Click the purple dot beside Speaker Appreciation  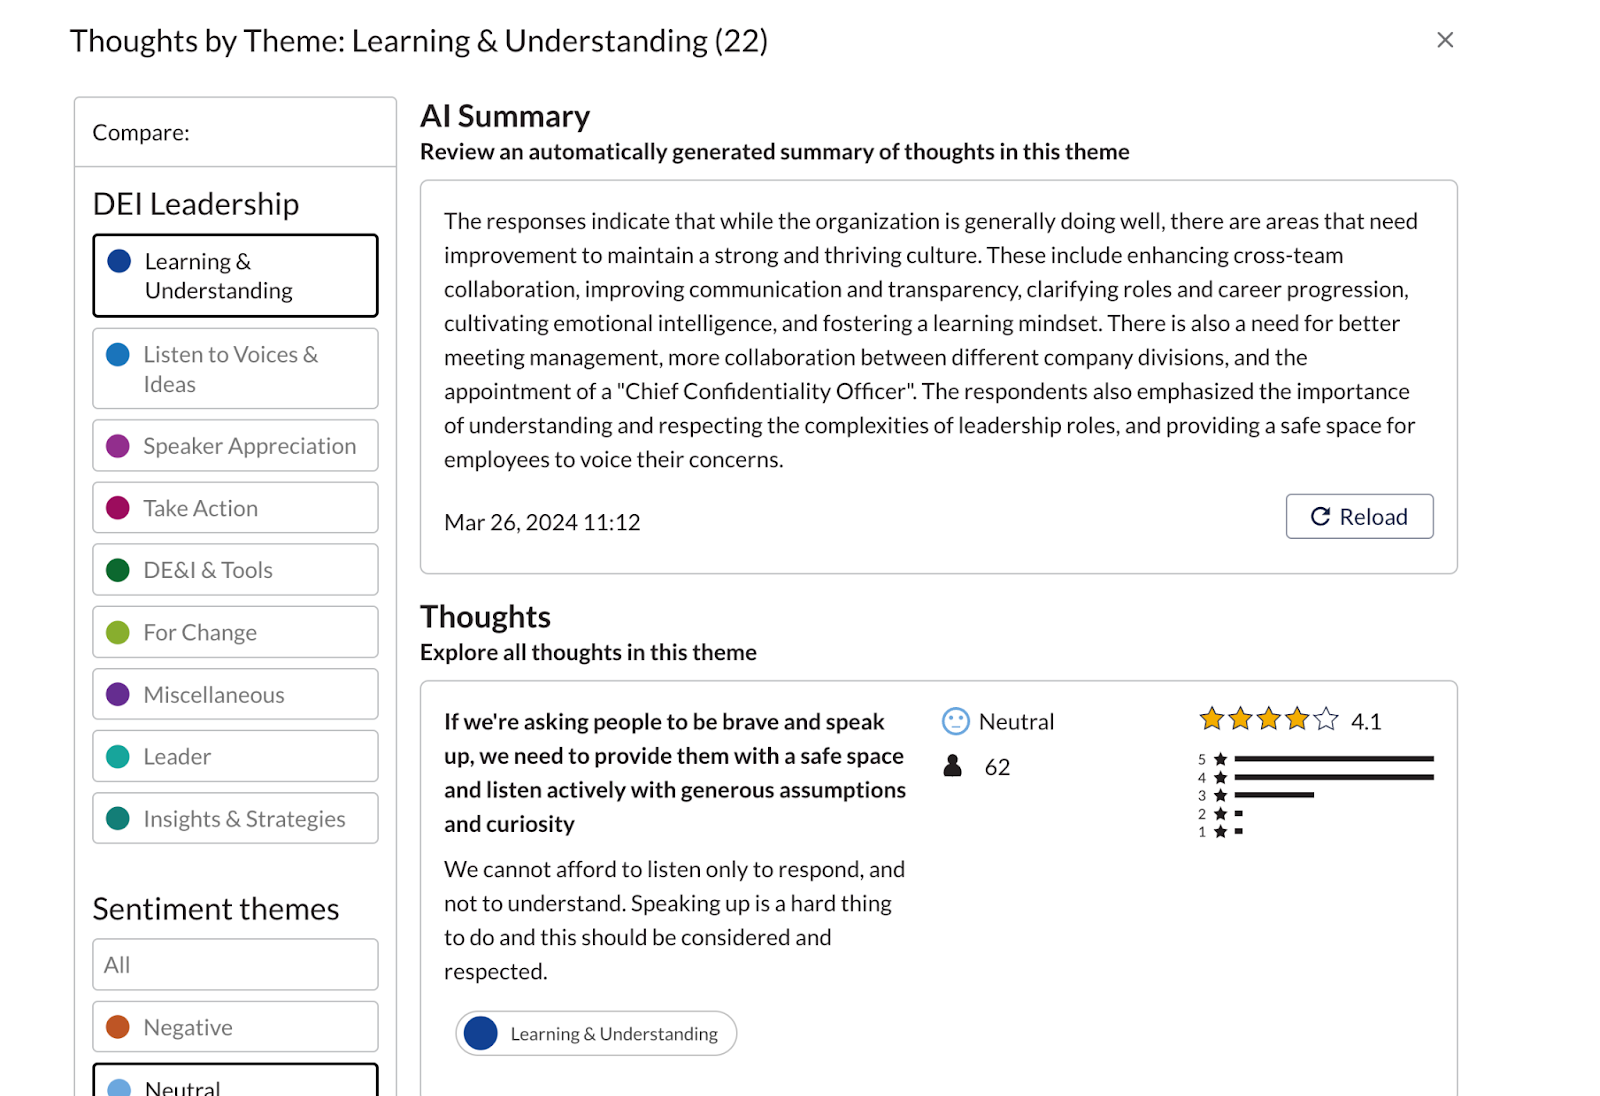click(x=118, y=446)
